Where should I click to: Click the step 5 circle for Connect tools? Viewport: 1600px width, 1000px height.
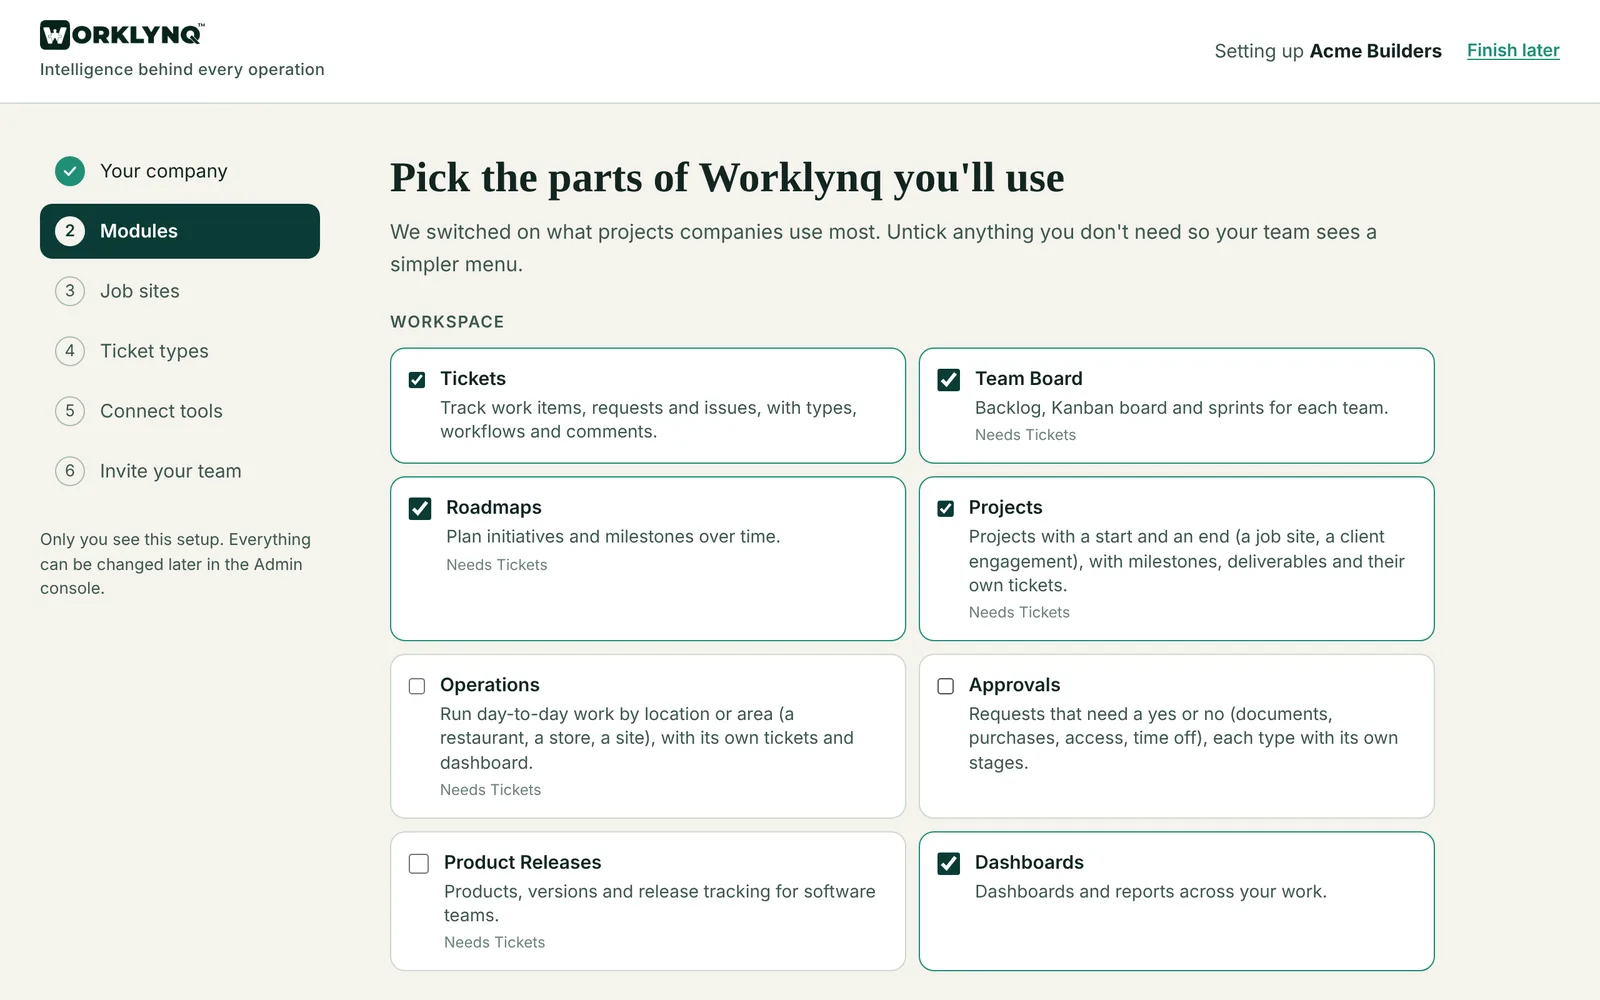coord(70,411)
